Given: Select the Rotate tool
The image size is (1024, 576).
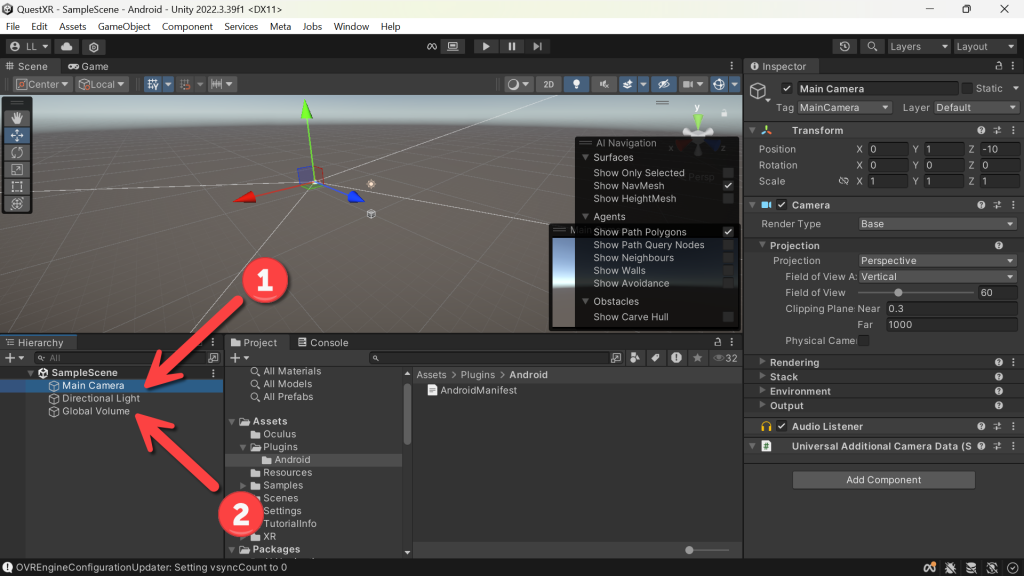Looking at the screenshot, I should pyautogui.click(x=17, y=152).
